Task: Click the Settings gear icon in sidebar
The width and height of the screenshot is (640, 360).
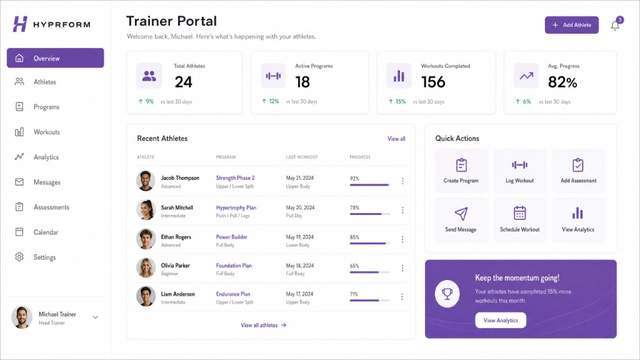Action: 19,257
